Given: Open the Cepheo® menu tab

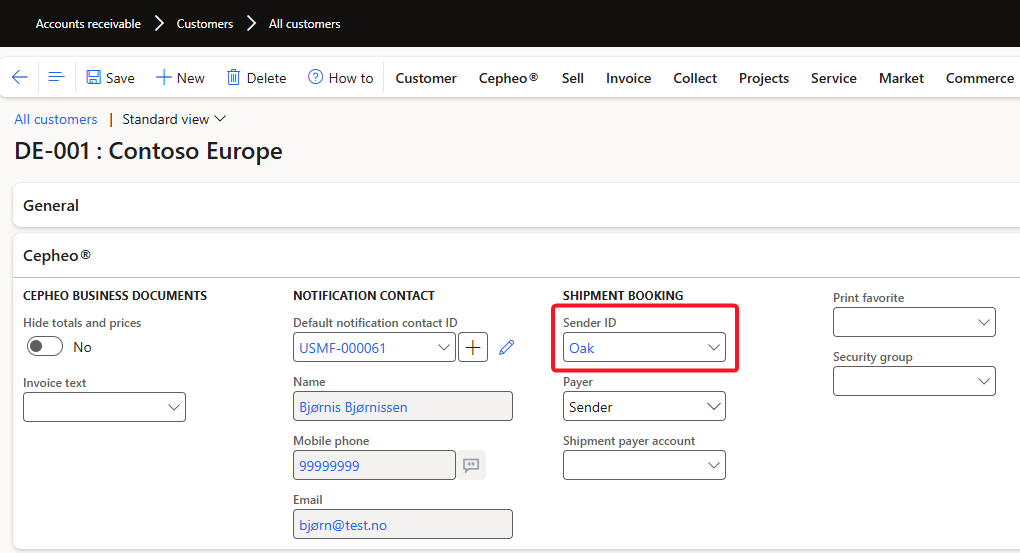Looking at the screenshot, I should point(508,78).
